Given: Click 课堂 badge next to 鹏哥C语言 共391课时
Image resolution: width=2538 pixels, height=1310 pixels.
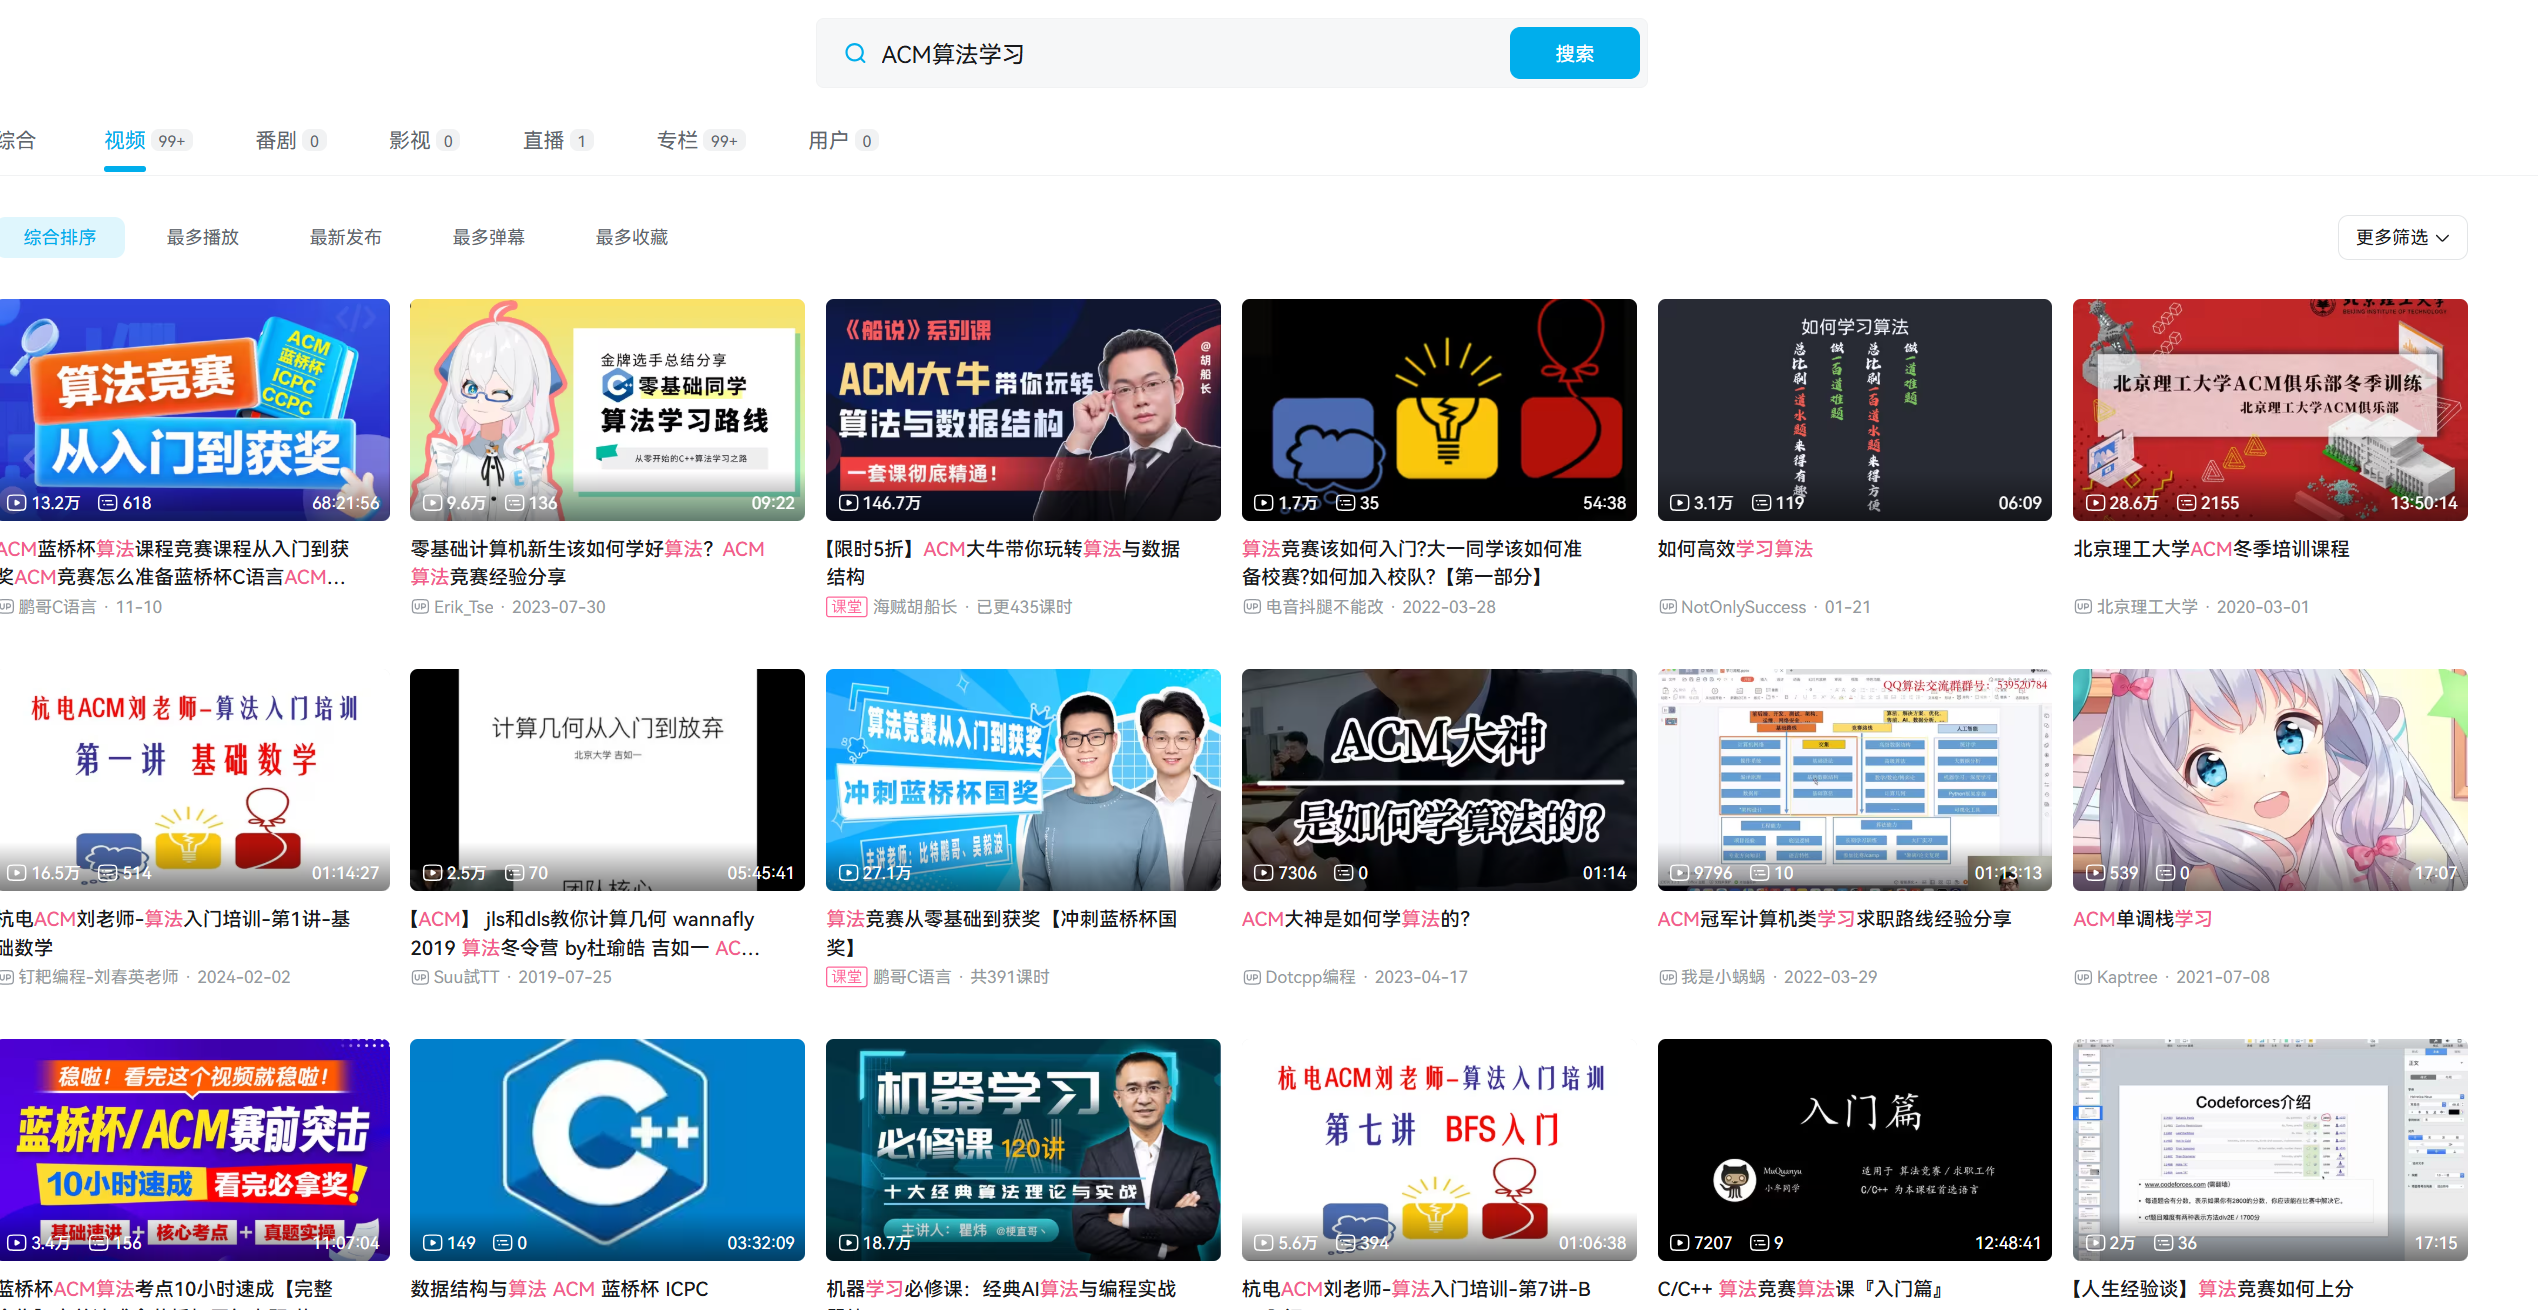Looking at the screenshot, I should [x=846, y=977].
